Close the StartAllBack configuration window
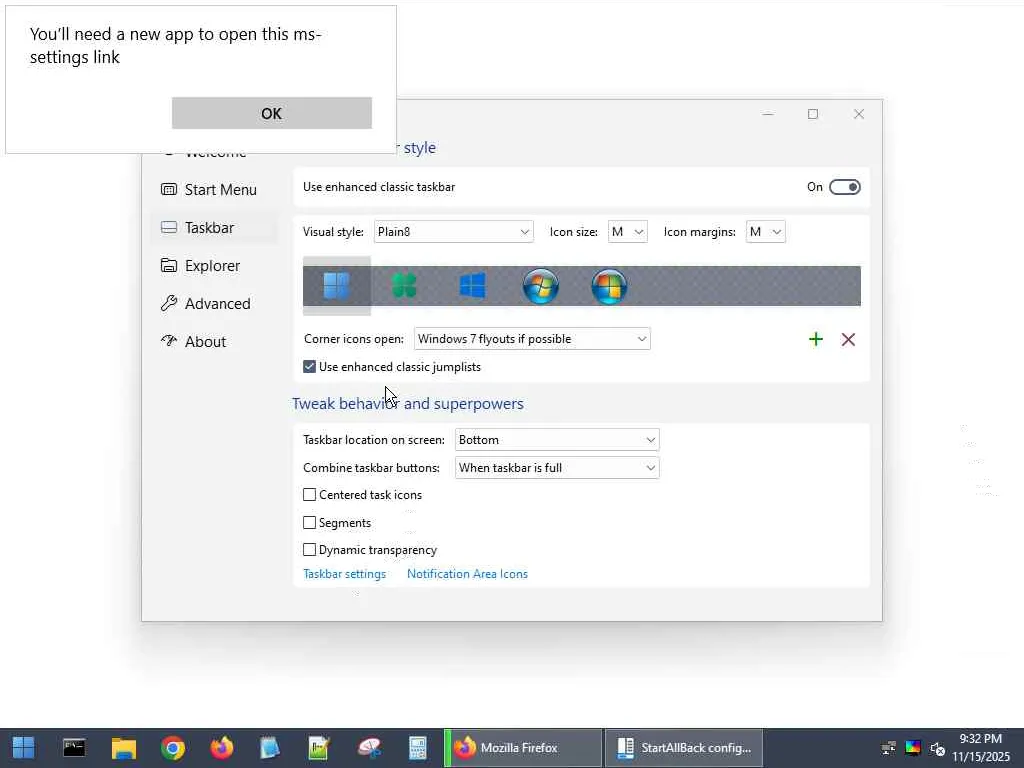 (x=859, y=114)
